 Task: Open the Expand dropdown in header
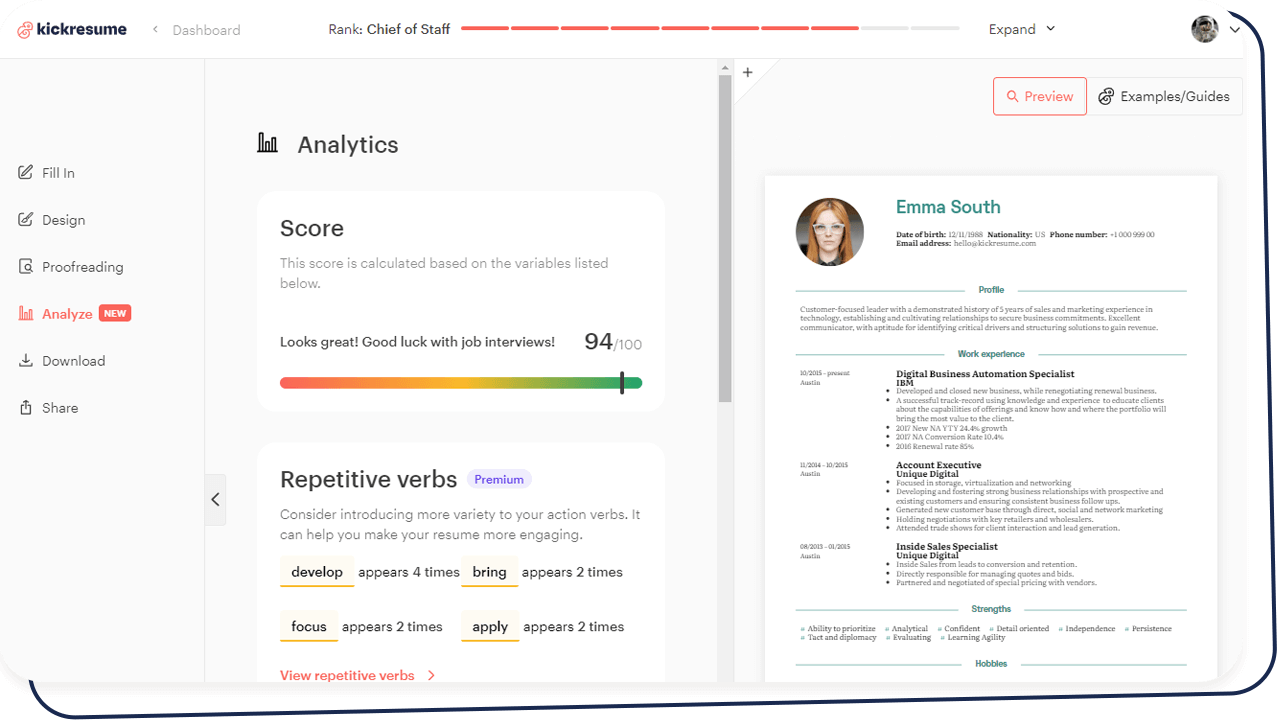[x=1021, y=29]
